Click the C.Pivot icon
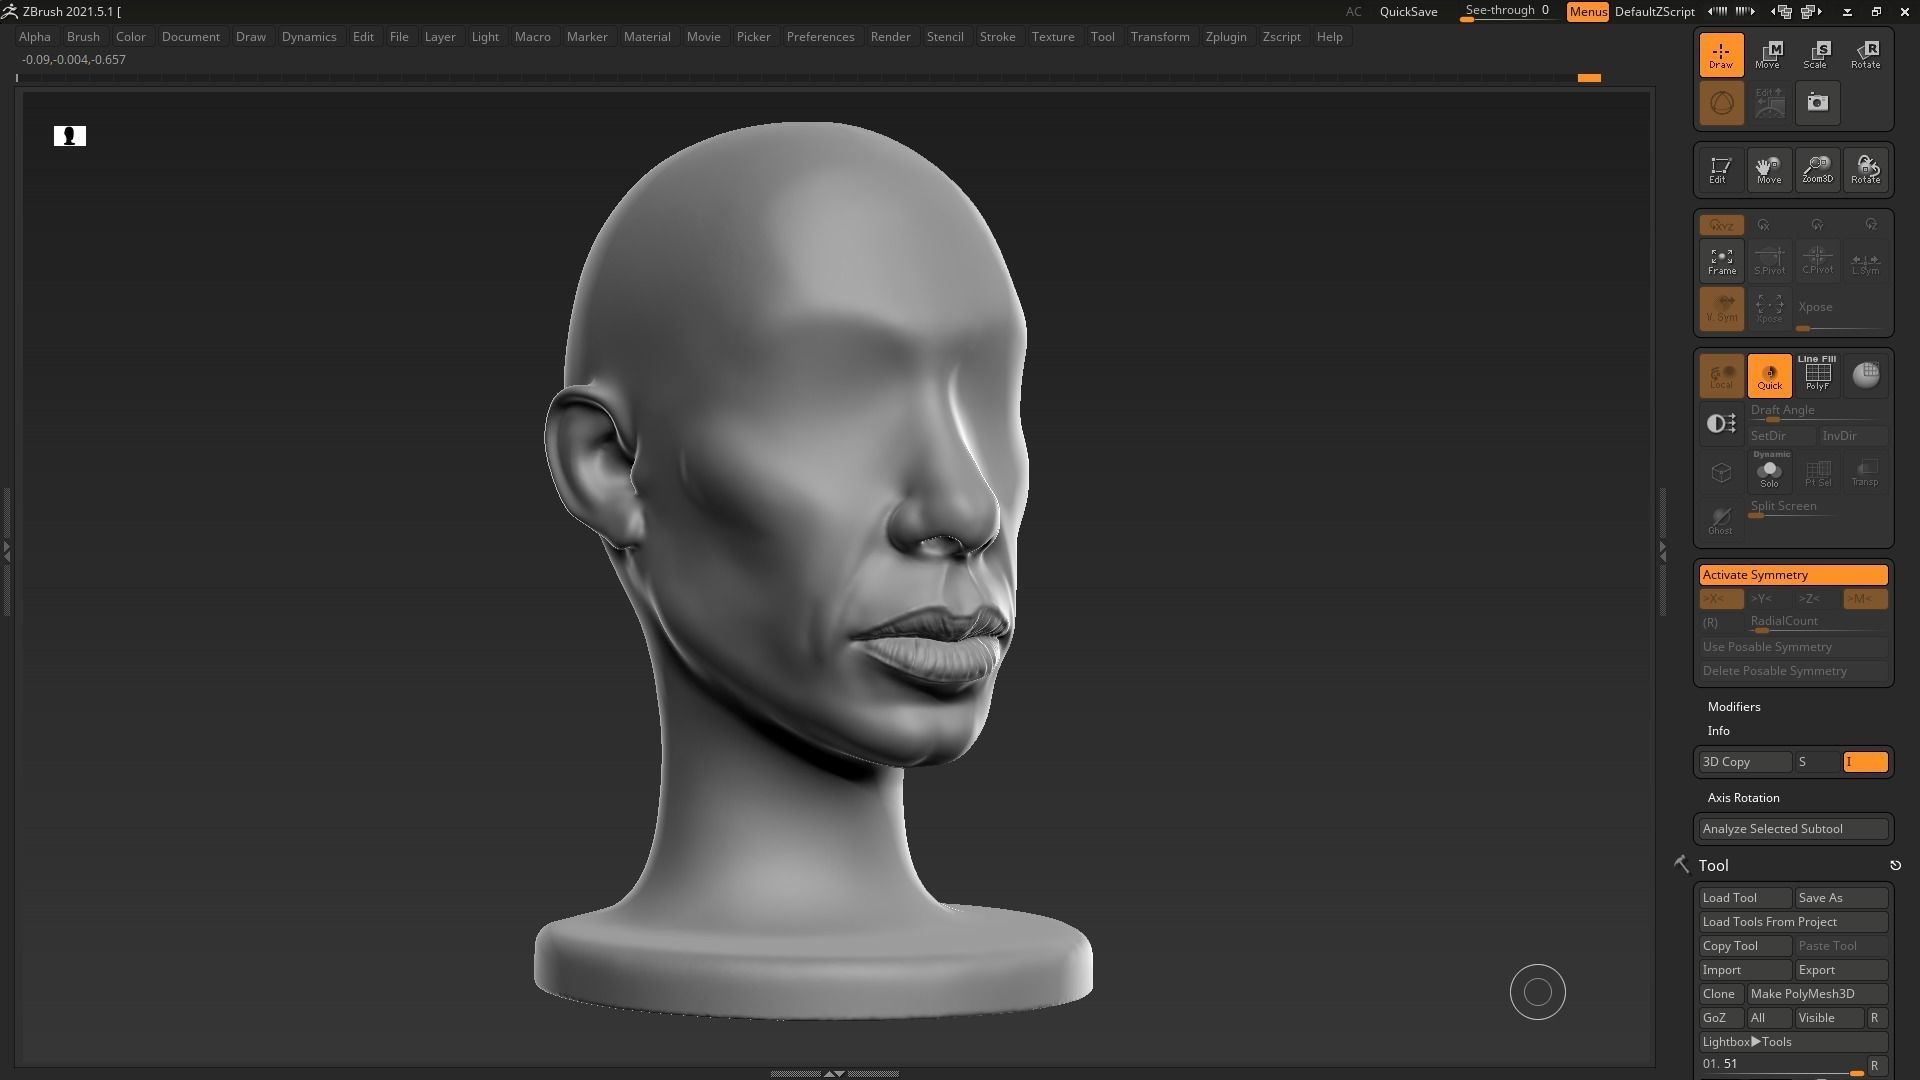Screen dimensions: 1920x1080 pos(1817,261)
